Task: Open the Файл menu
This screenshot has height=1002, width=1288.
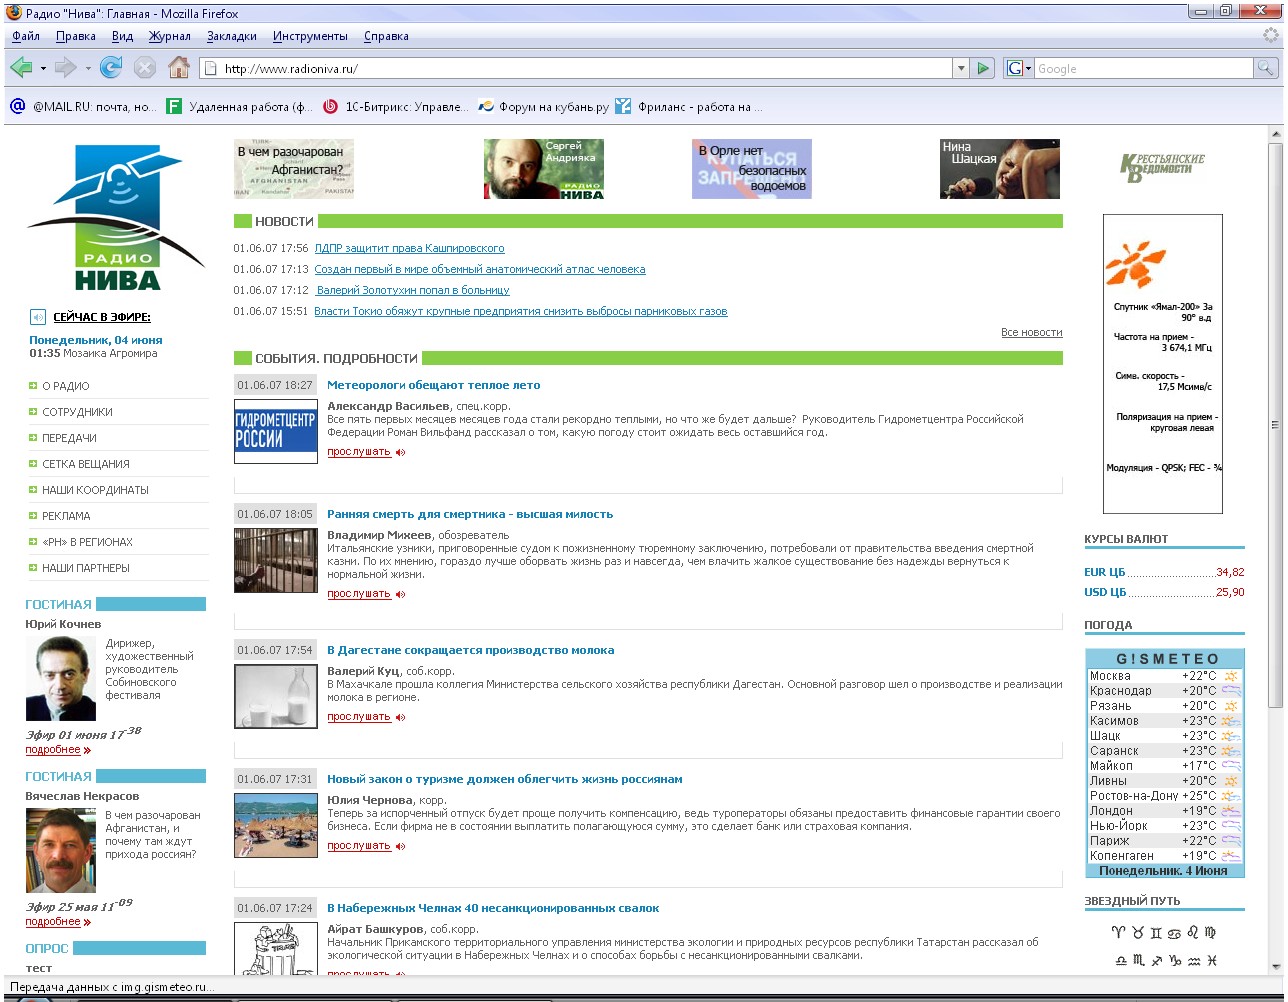Action: pos(26,36)
